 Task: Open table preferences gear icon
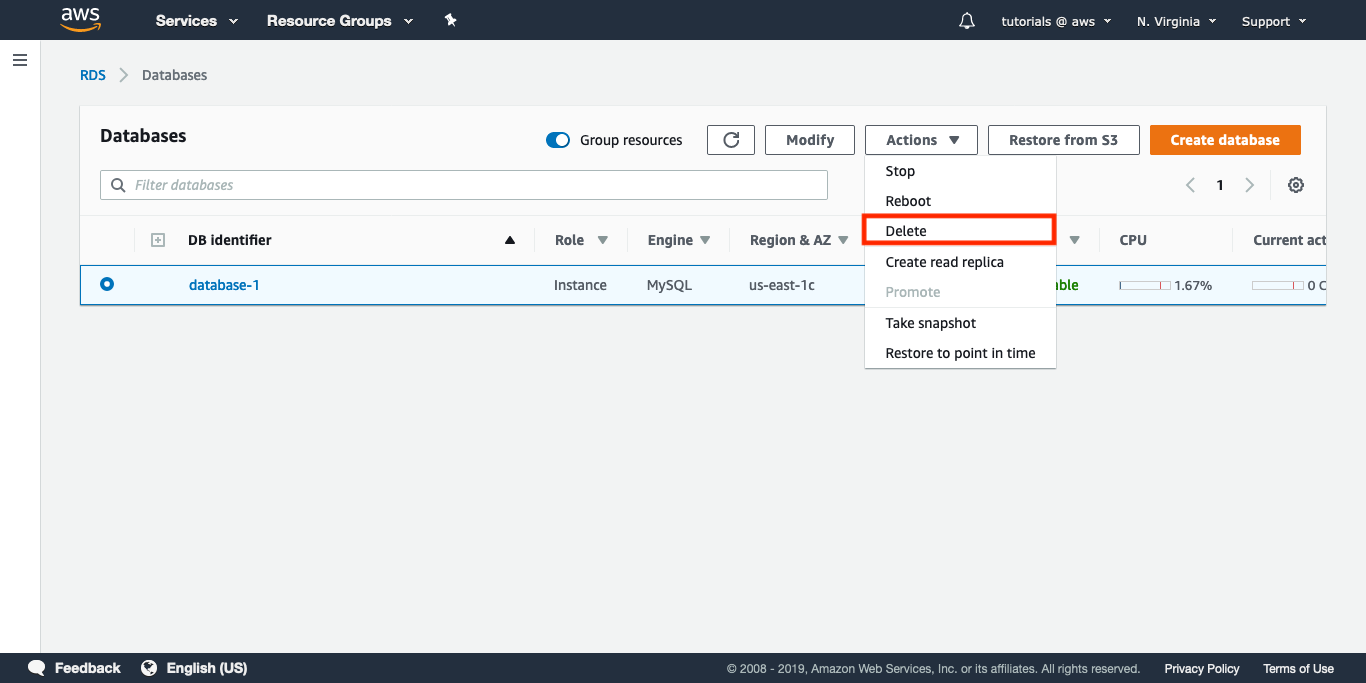pyautogui.click(x=1296, y=185)
